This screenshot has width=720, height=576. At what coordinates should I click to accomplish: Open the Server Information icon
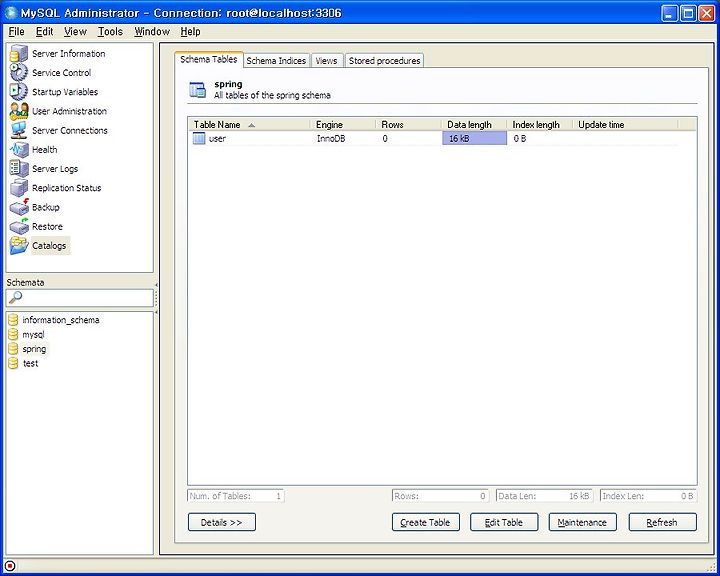[x=19, y=53]
